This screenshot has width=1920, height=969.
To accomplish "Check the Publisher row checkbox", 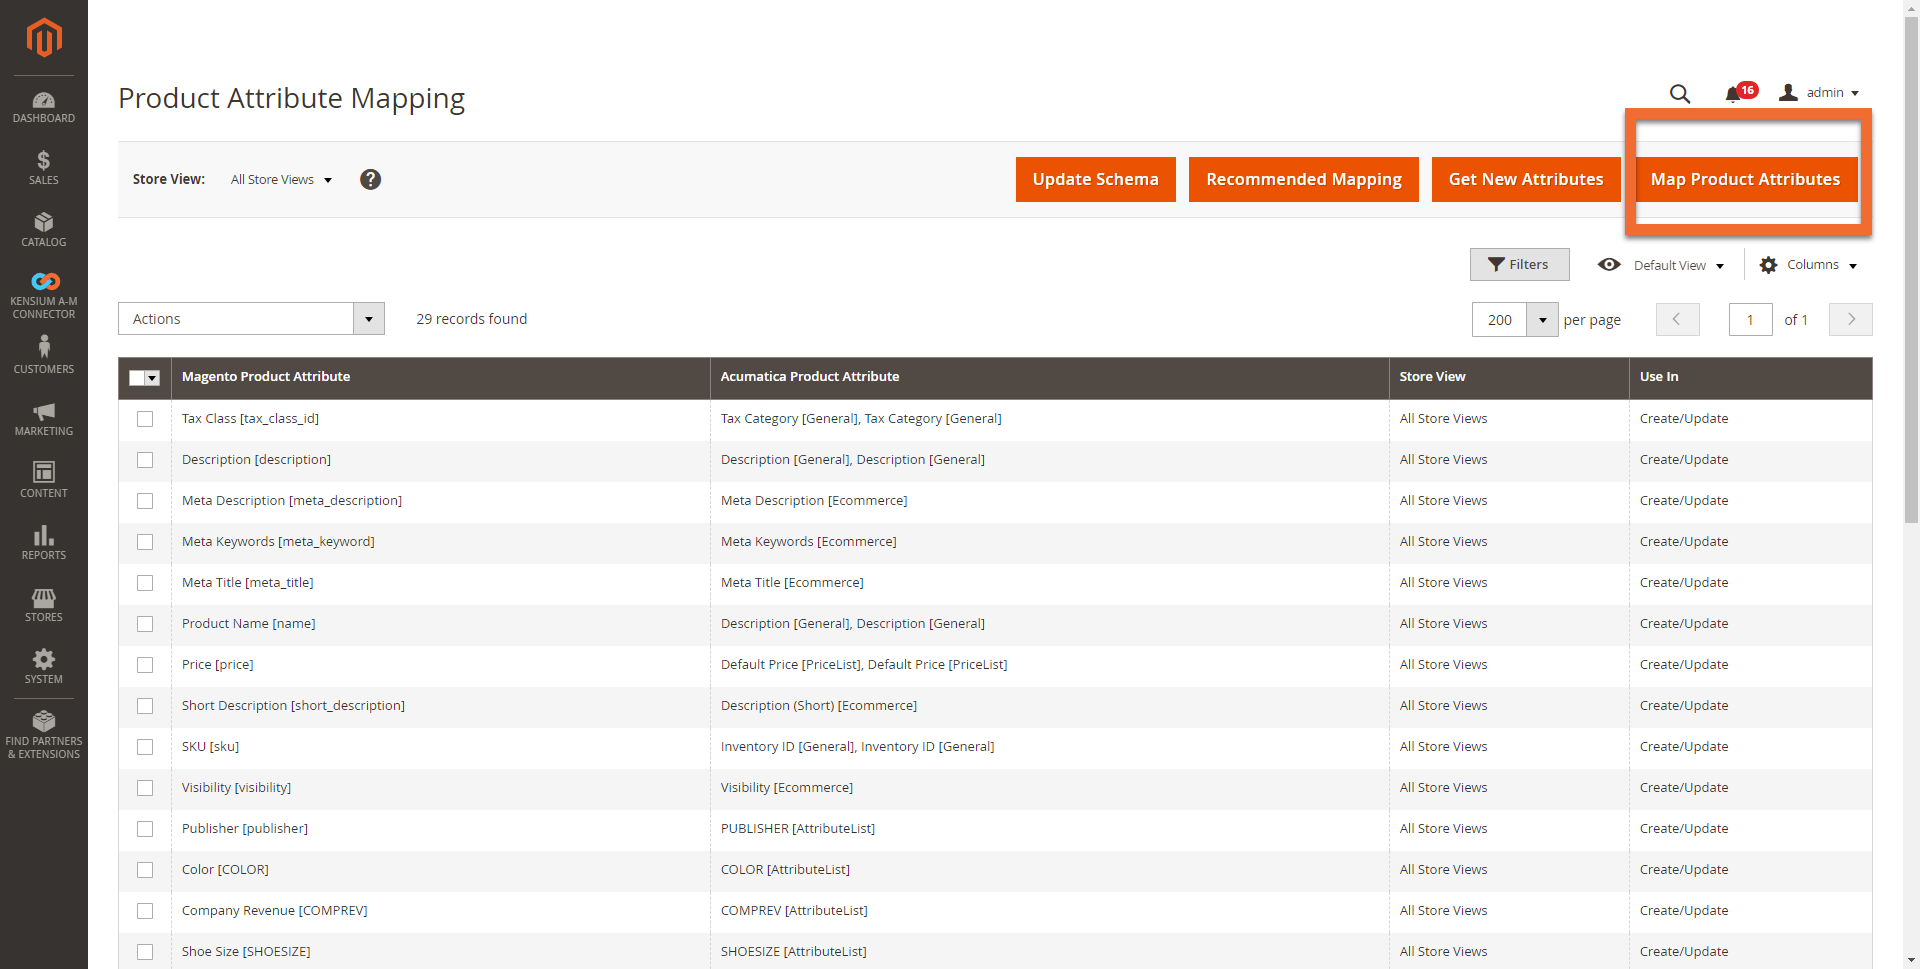I will coord(145,829).
